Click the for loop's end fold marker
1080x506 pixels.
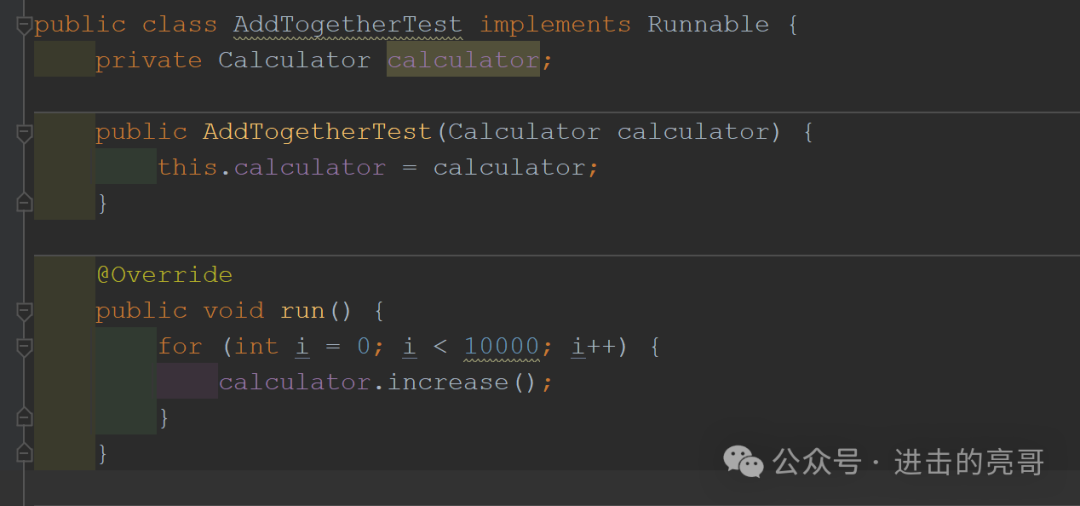click(x=24, y=417)
